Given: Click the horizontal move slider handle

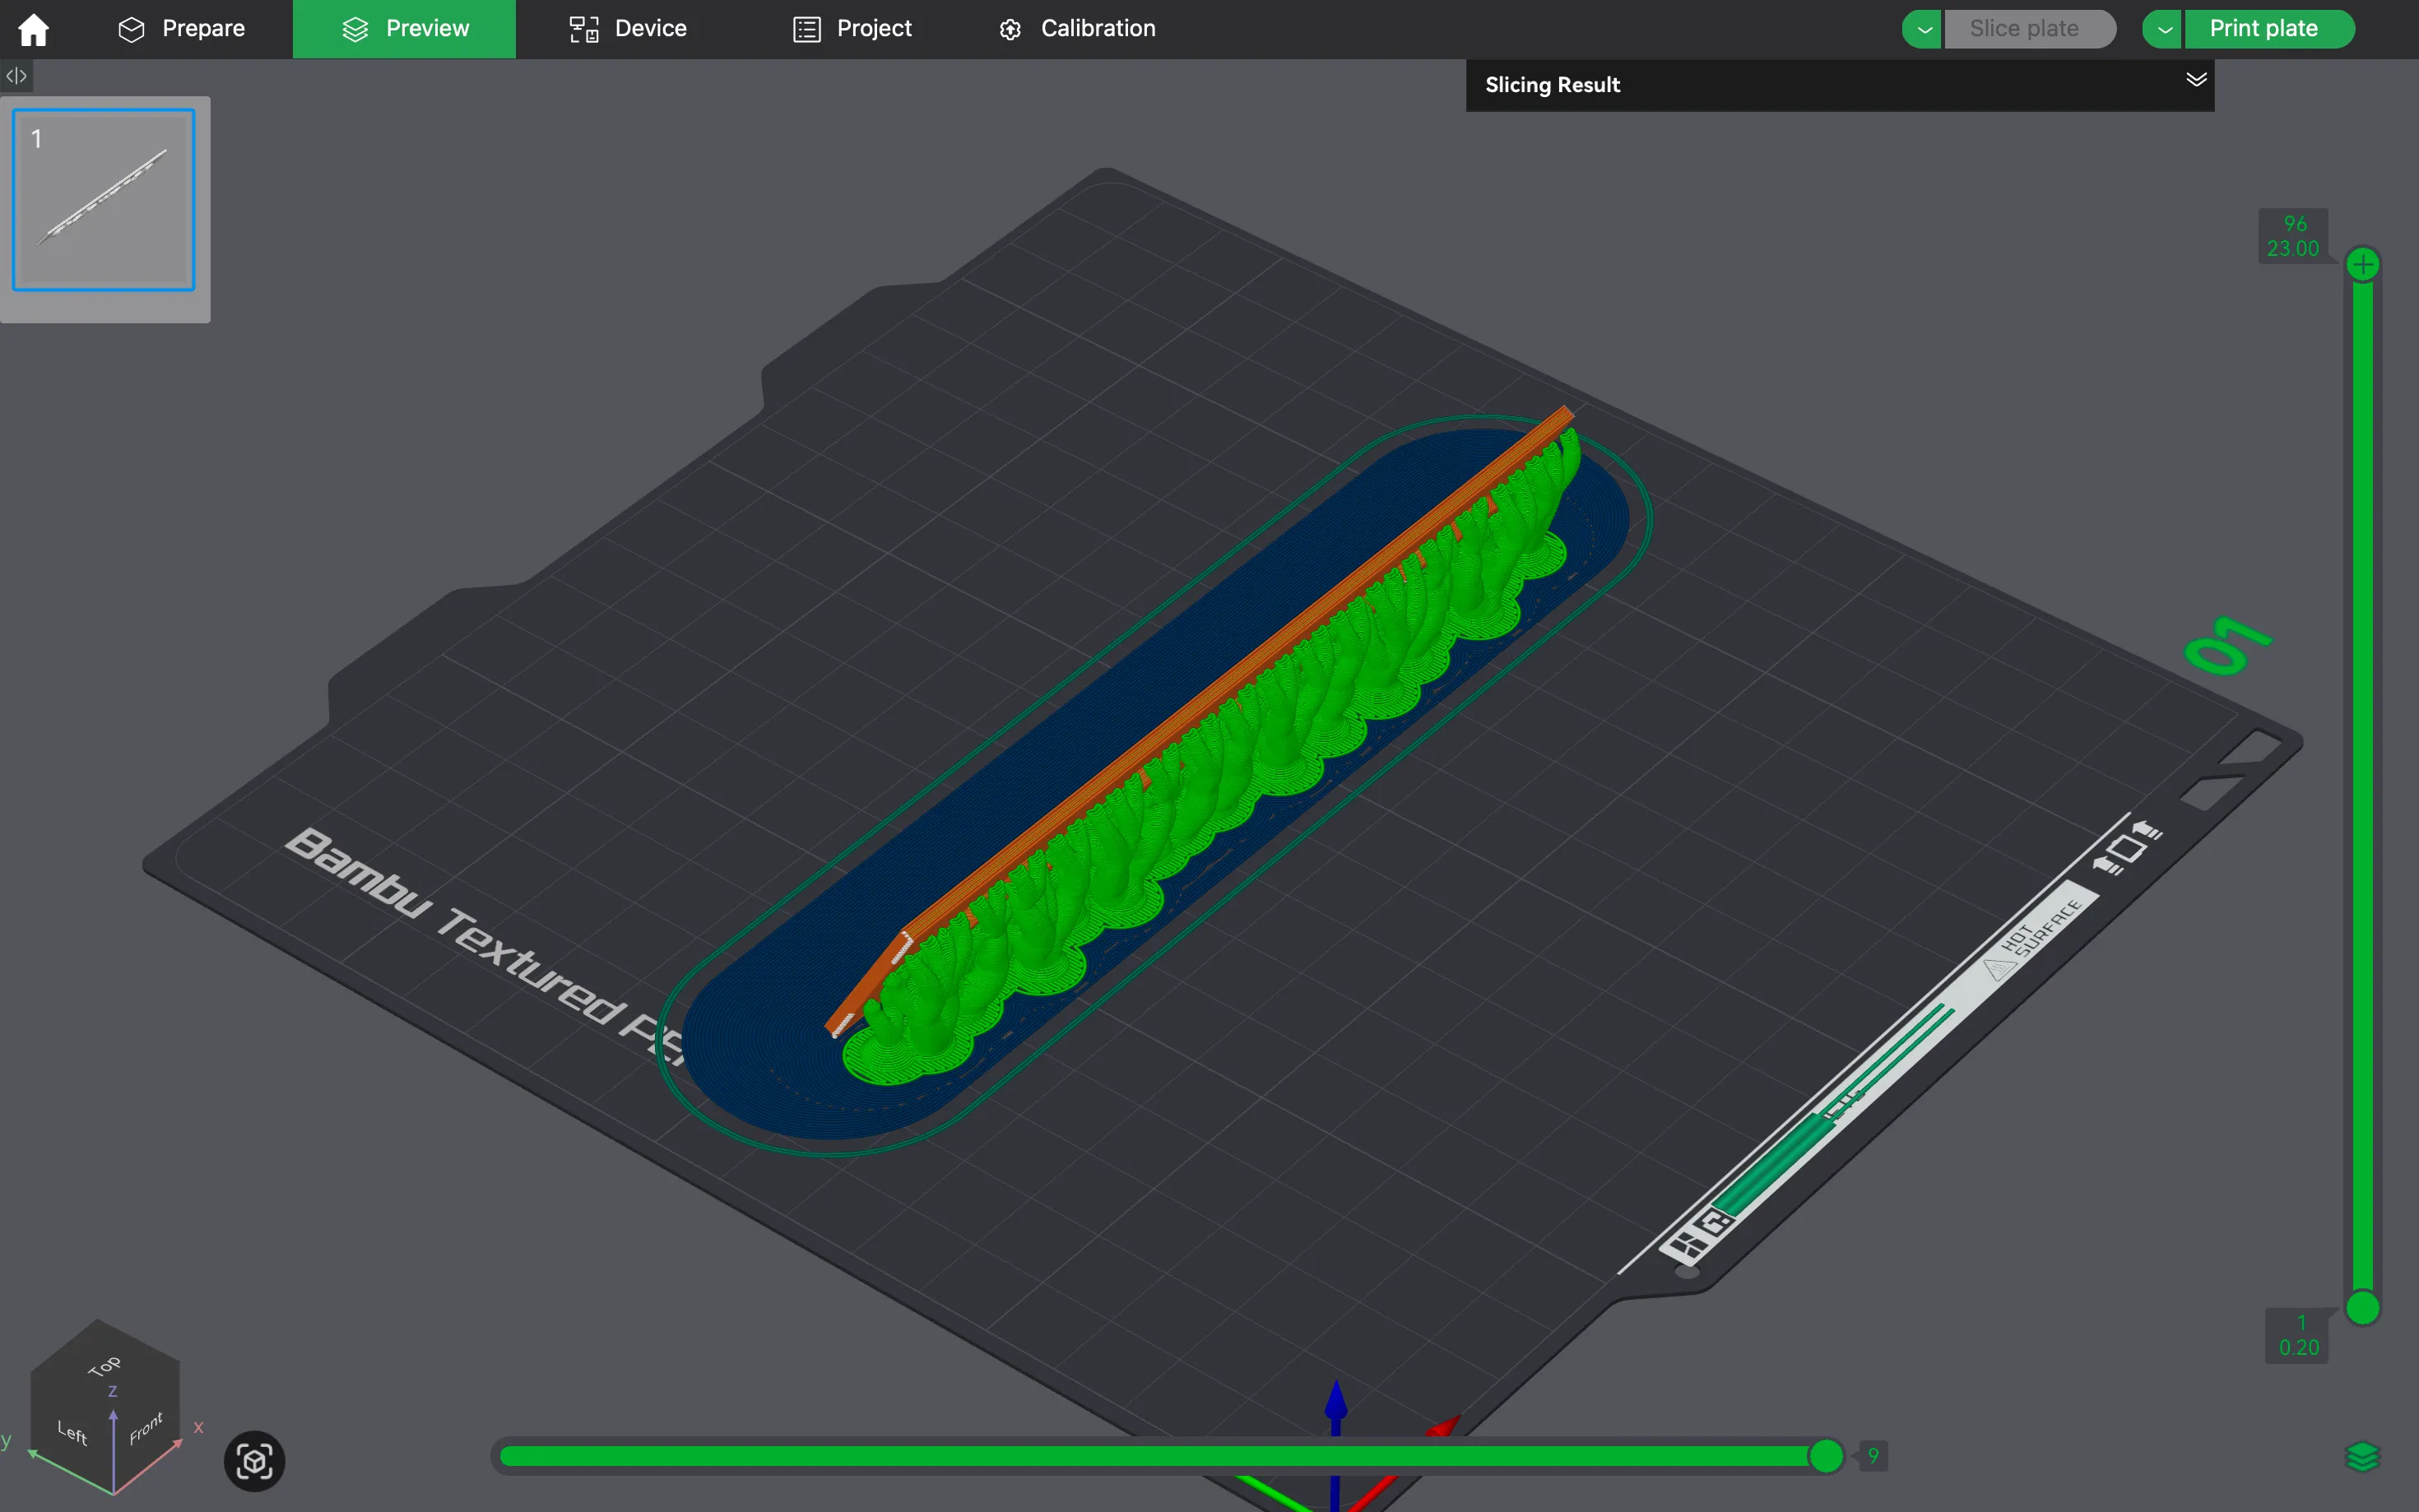Looking at the screenshot, I should pos(1825,1456).
